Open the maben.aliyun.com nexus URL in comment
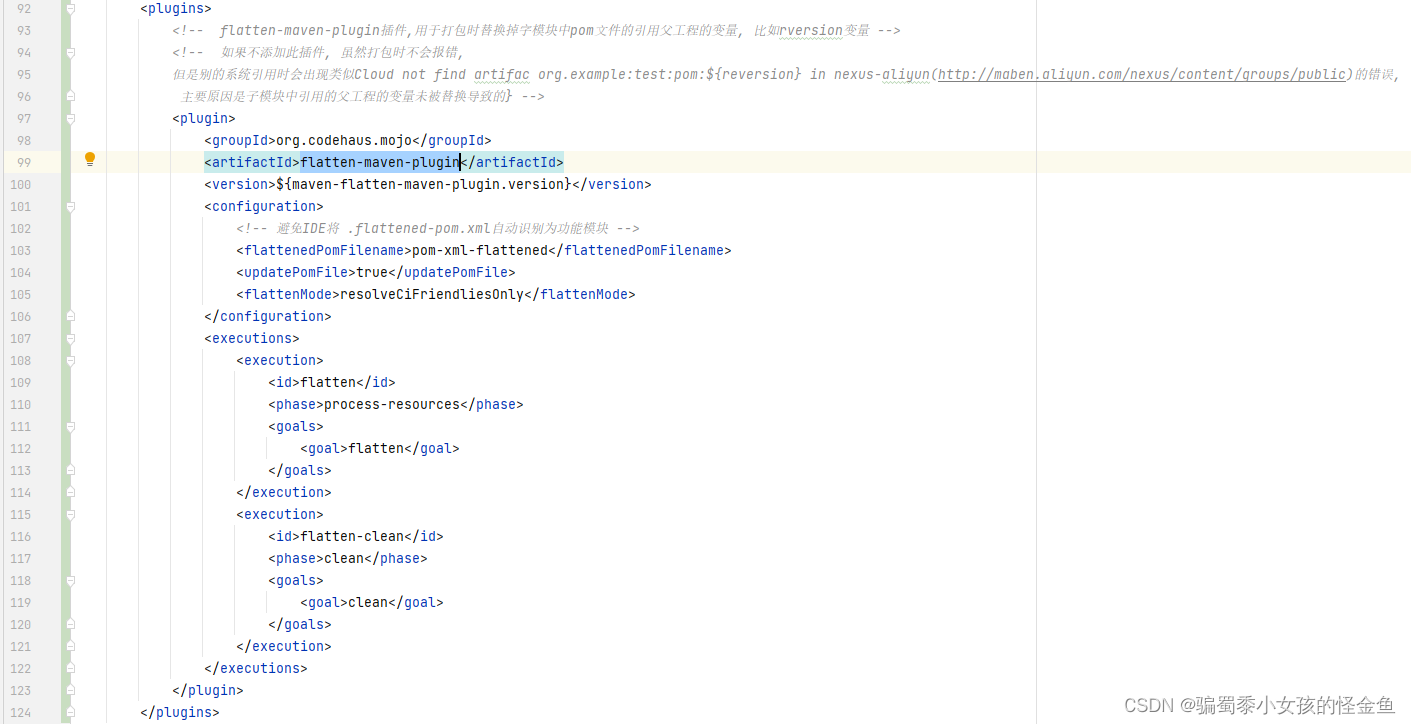This screenshot has height=724, width=1411. pos(1142,74)
